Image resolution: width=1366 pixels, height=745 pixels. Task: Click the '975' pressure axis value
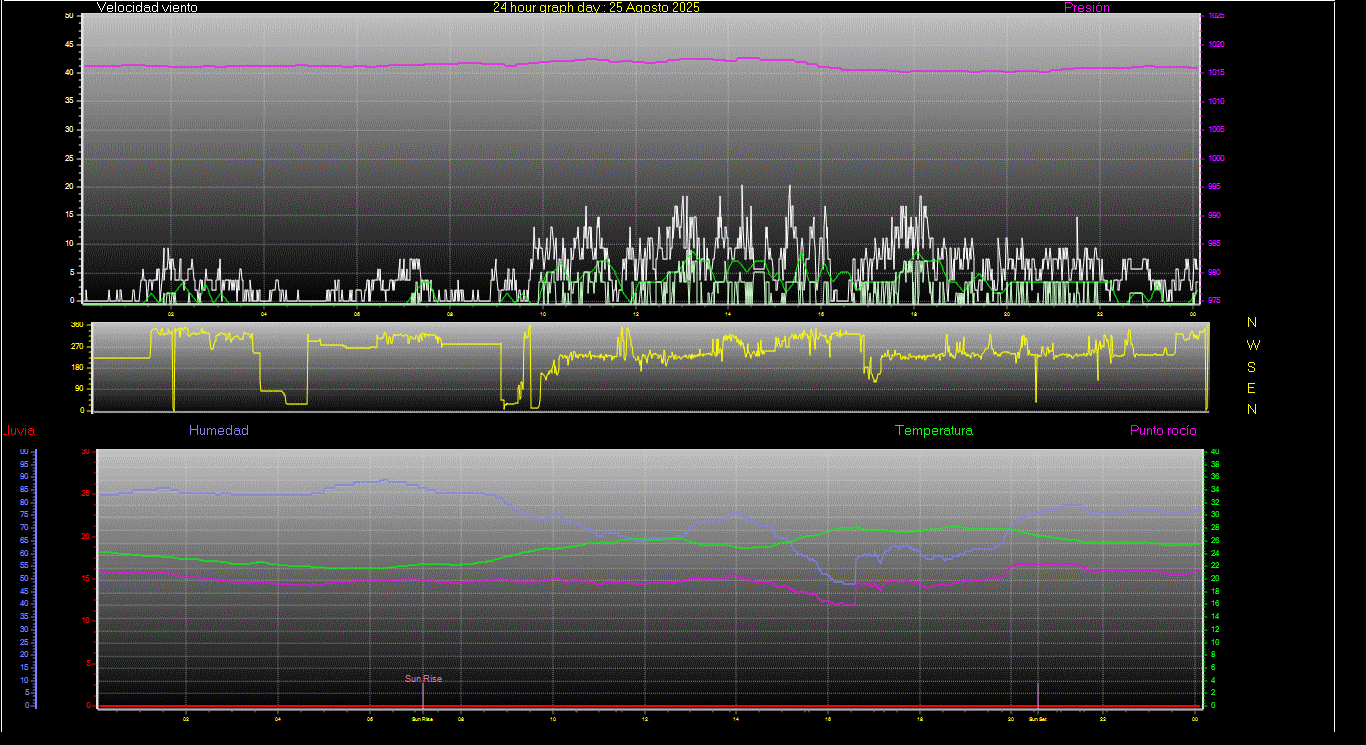[x=1214, y=300]
